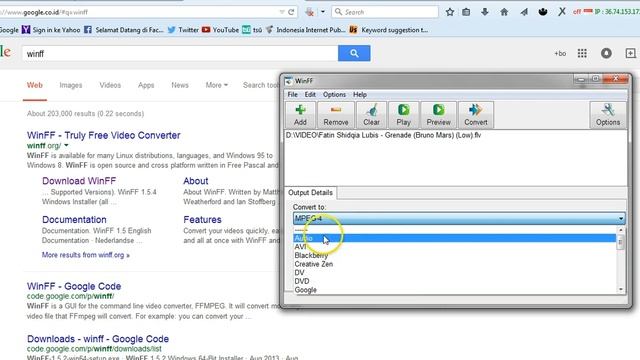Expand the Google More dropdown
This screenshot has height=360, width=640.
pos(216,85)
